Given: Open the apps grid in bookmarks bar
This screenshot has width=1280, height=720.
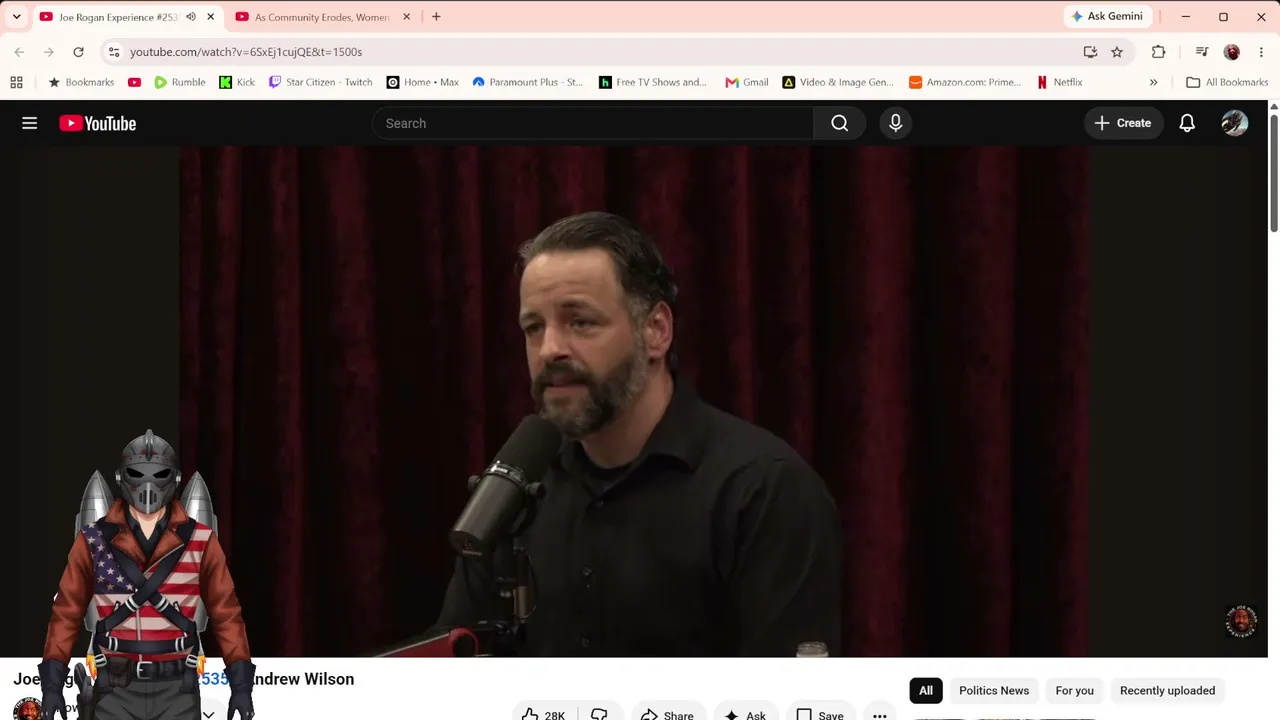Looking at the screenshot, I should [16, 82].
